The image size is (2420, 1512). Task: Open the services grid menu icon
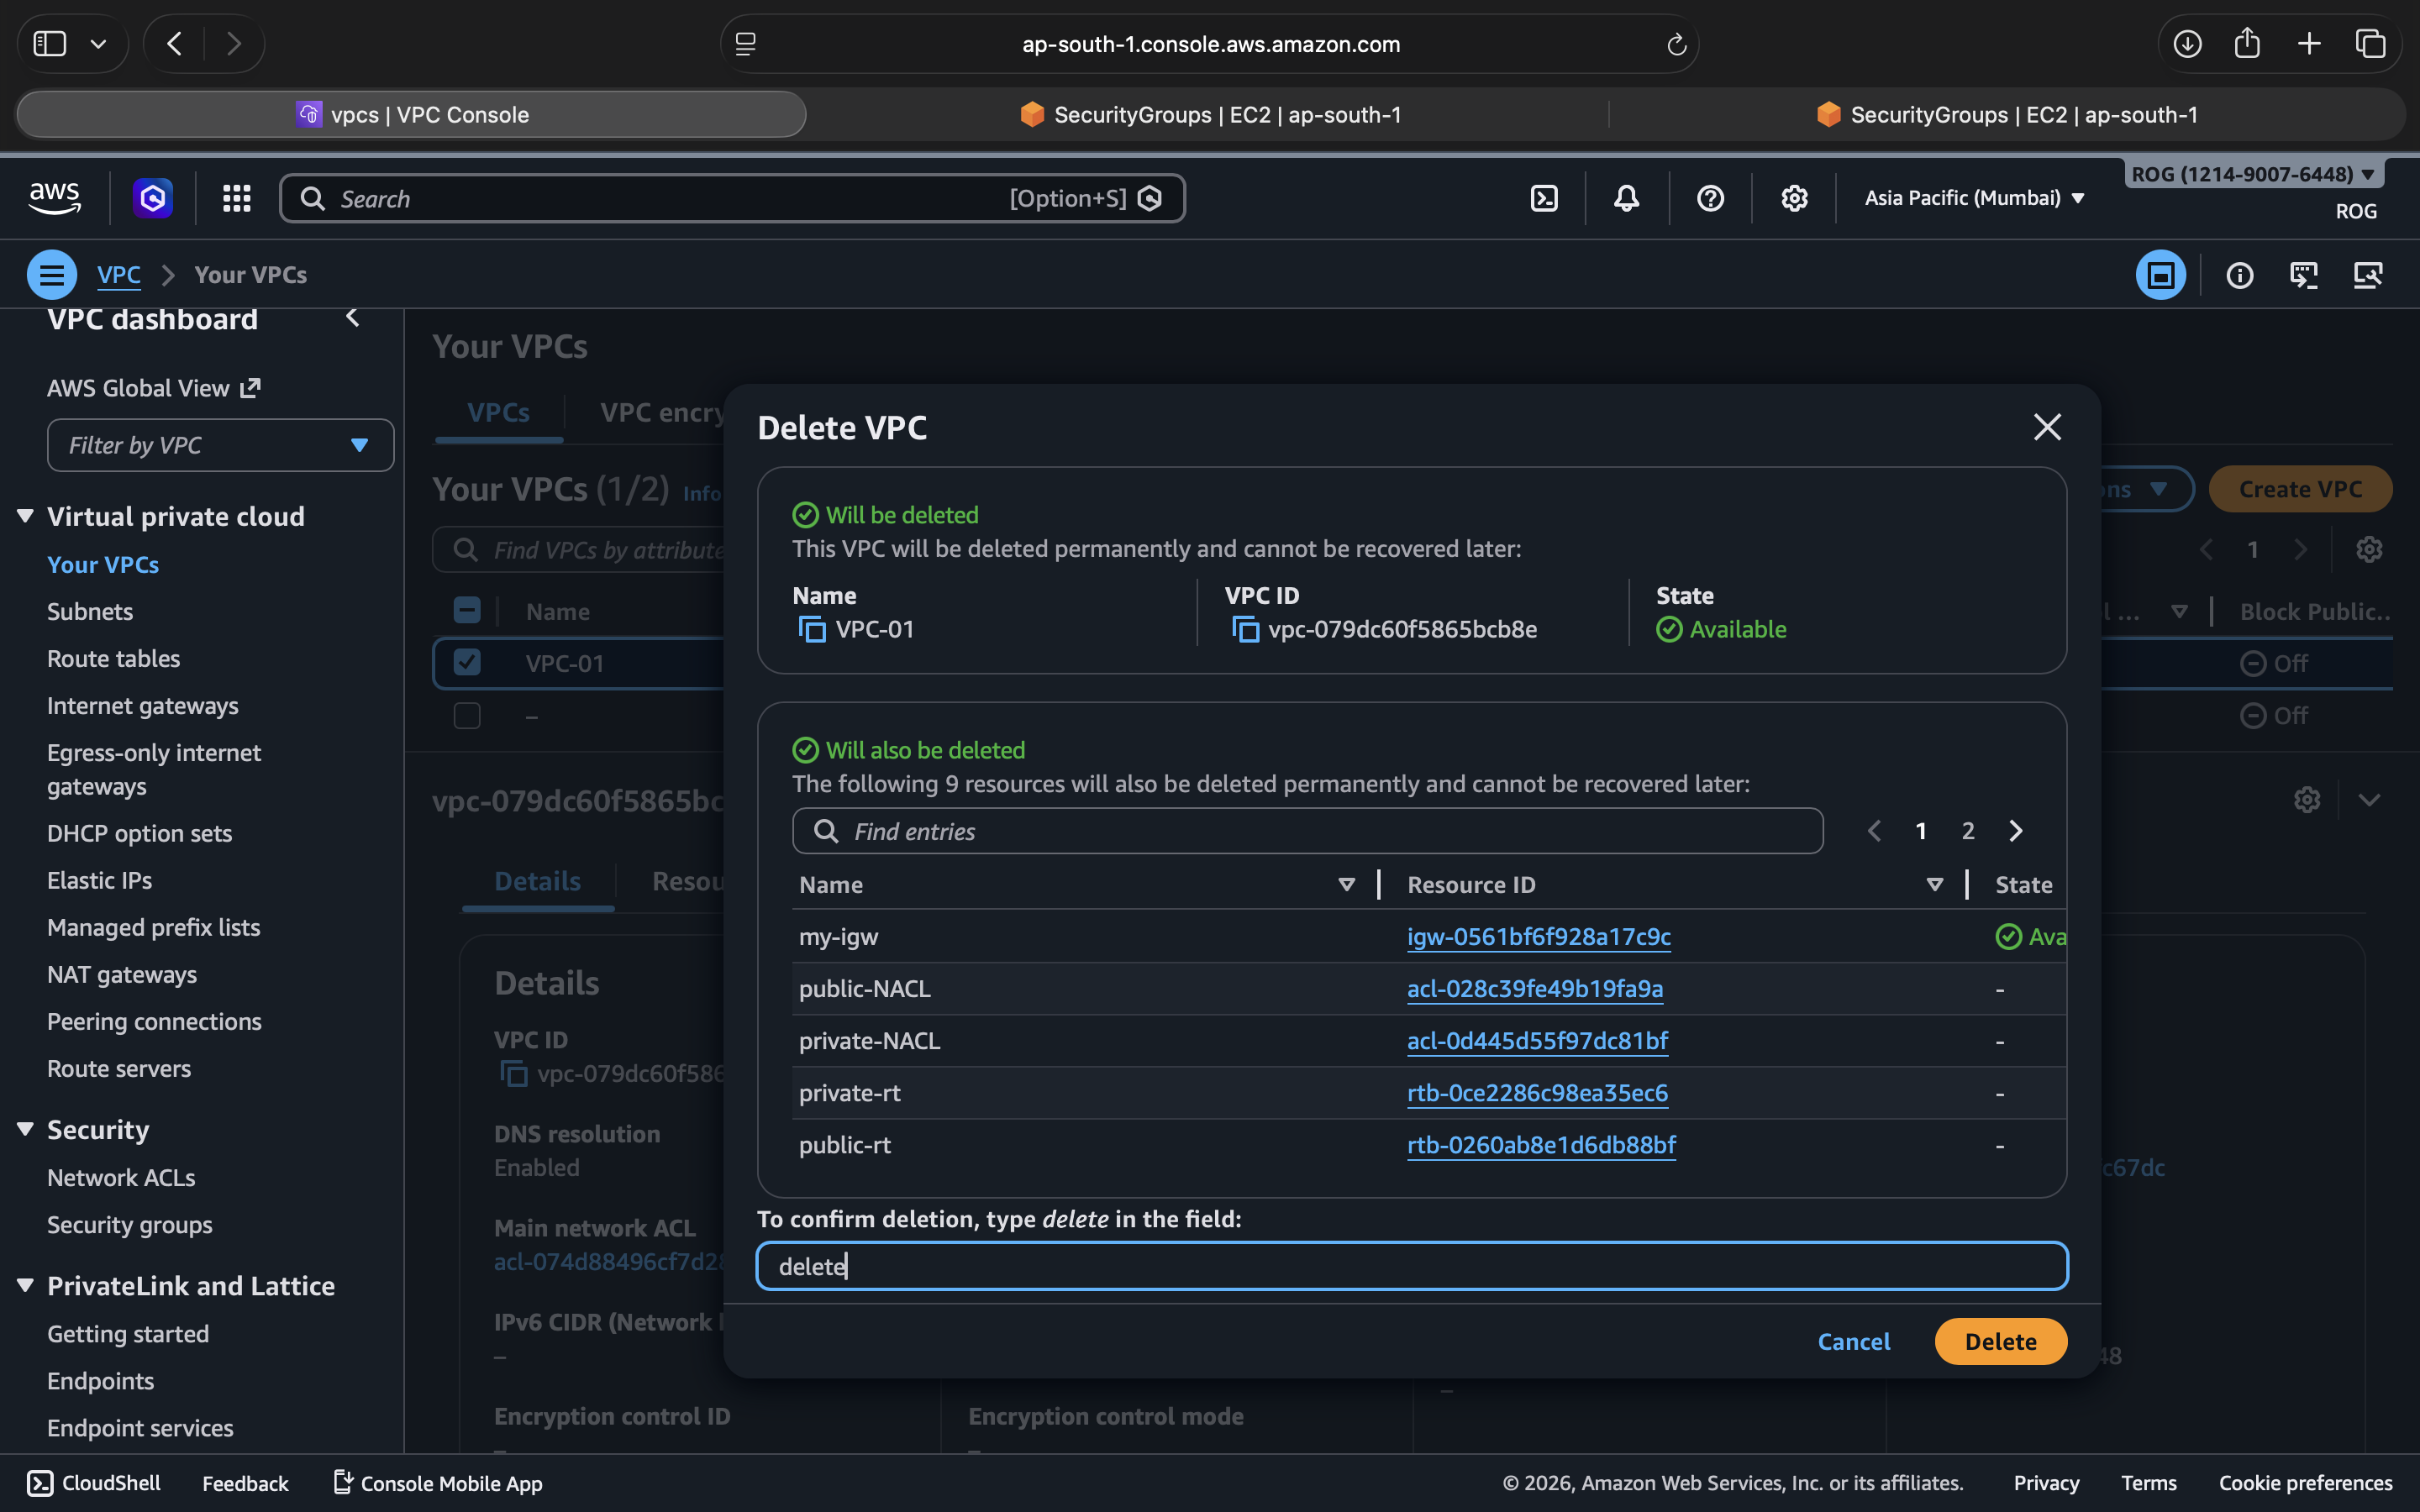pos(236,198)
